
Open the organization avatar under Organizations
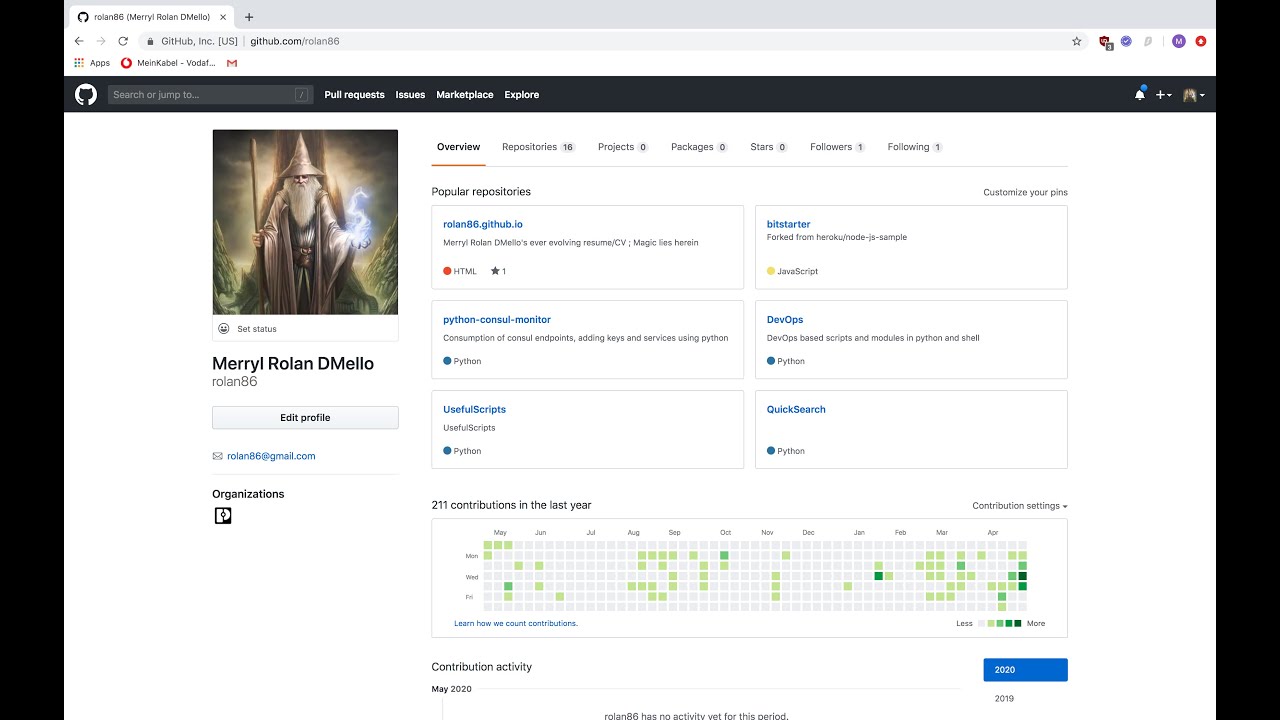pyautogui.click(x=223, y=516)
